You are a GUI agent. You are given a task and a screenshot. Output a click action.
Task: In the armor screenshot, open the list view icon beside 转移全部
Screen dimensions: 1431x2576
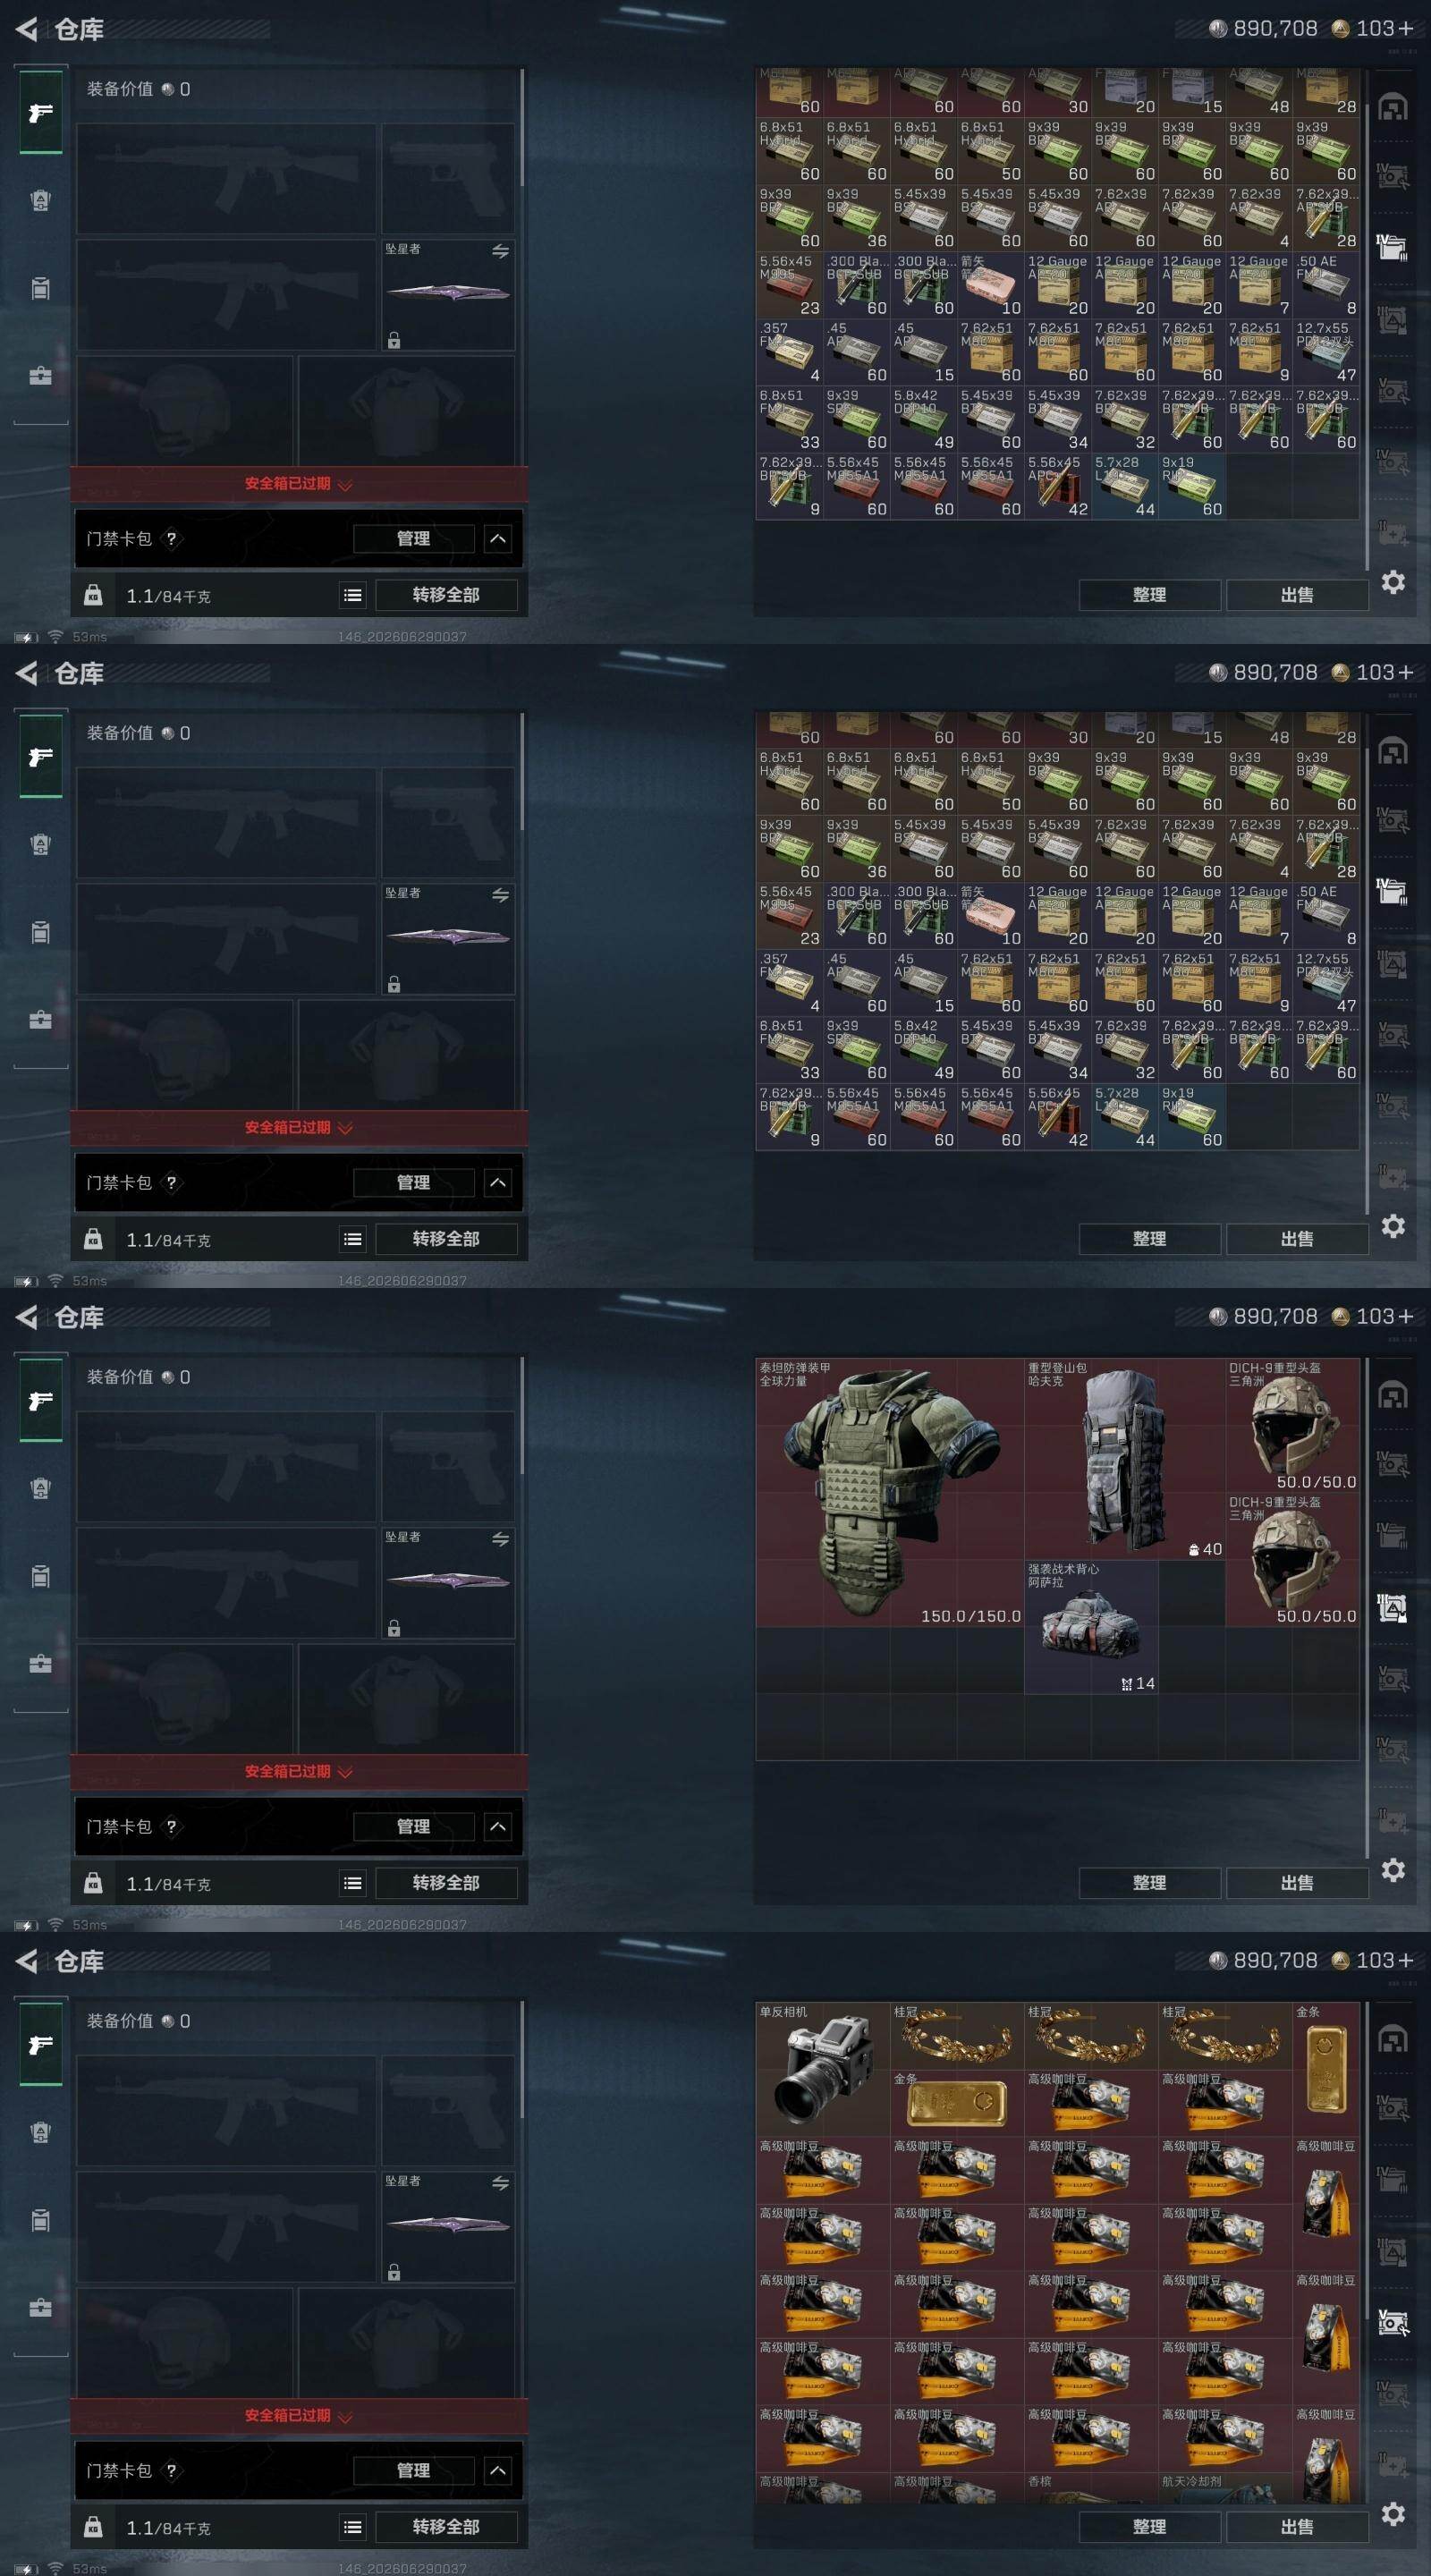(x=353, y=1883)
